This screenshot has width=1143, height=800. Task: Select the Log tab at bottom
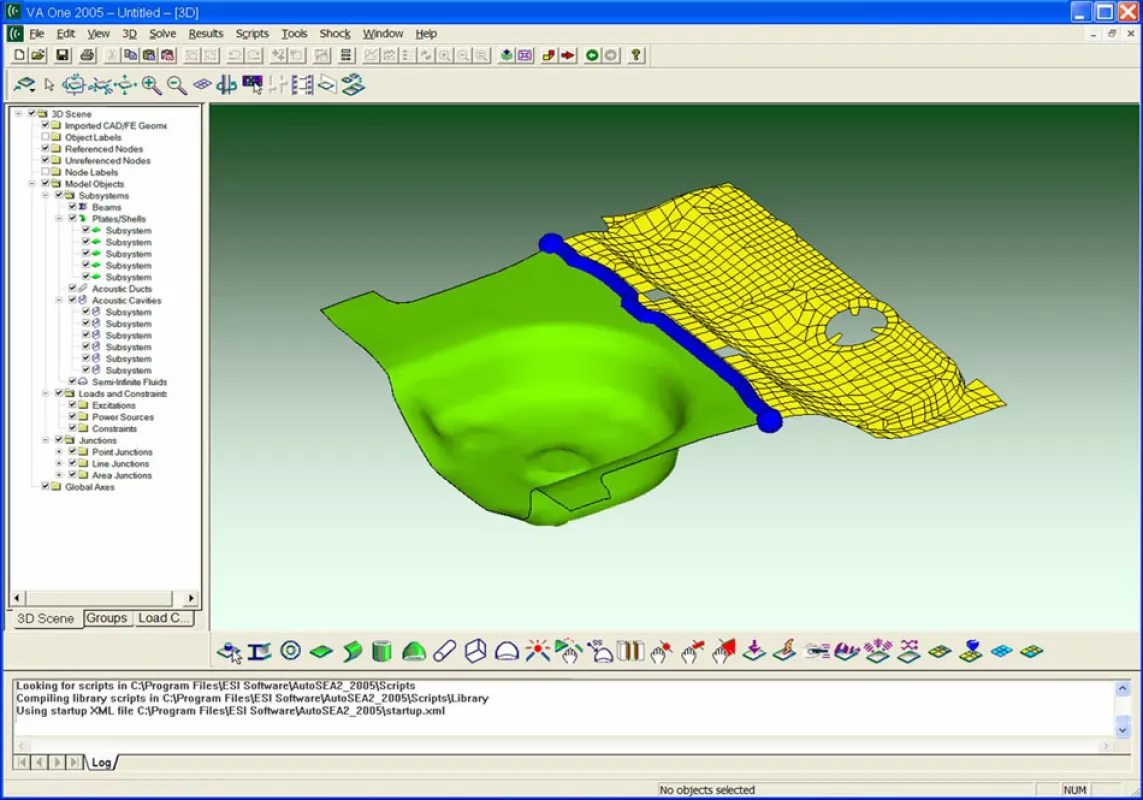click(x=101, y=763)
